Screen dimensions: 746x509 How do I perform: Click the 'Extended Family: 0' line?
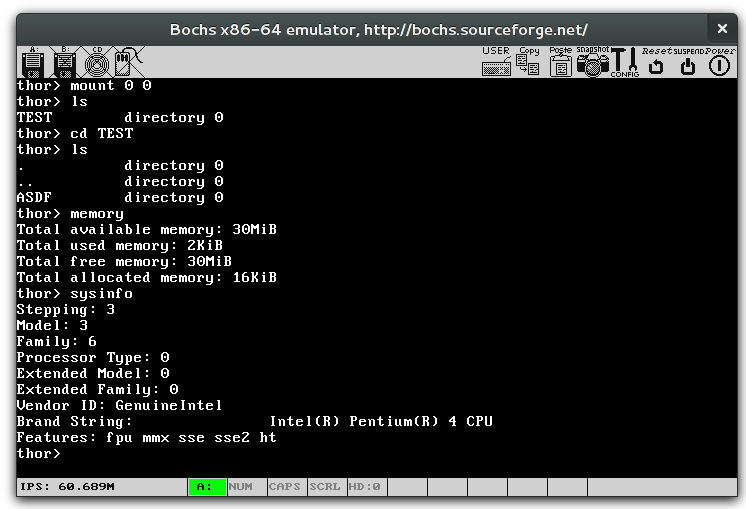98,390
